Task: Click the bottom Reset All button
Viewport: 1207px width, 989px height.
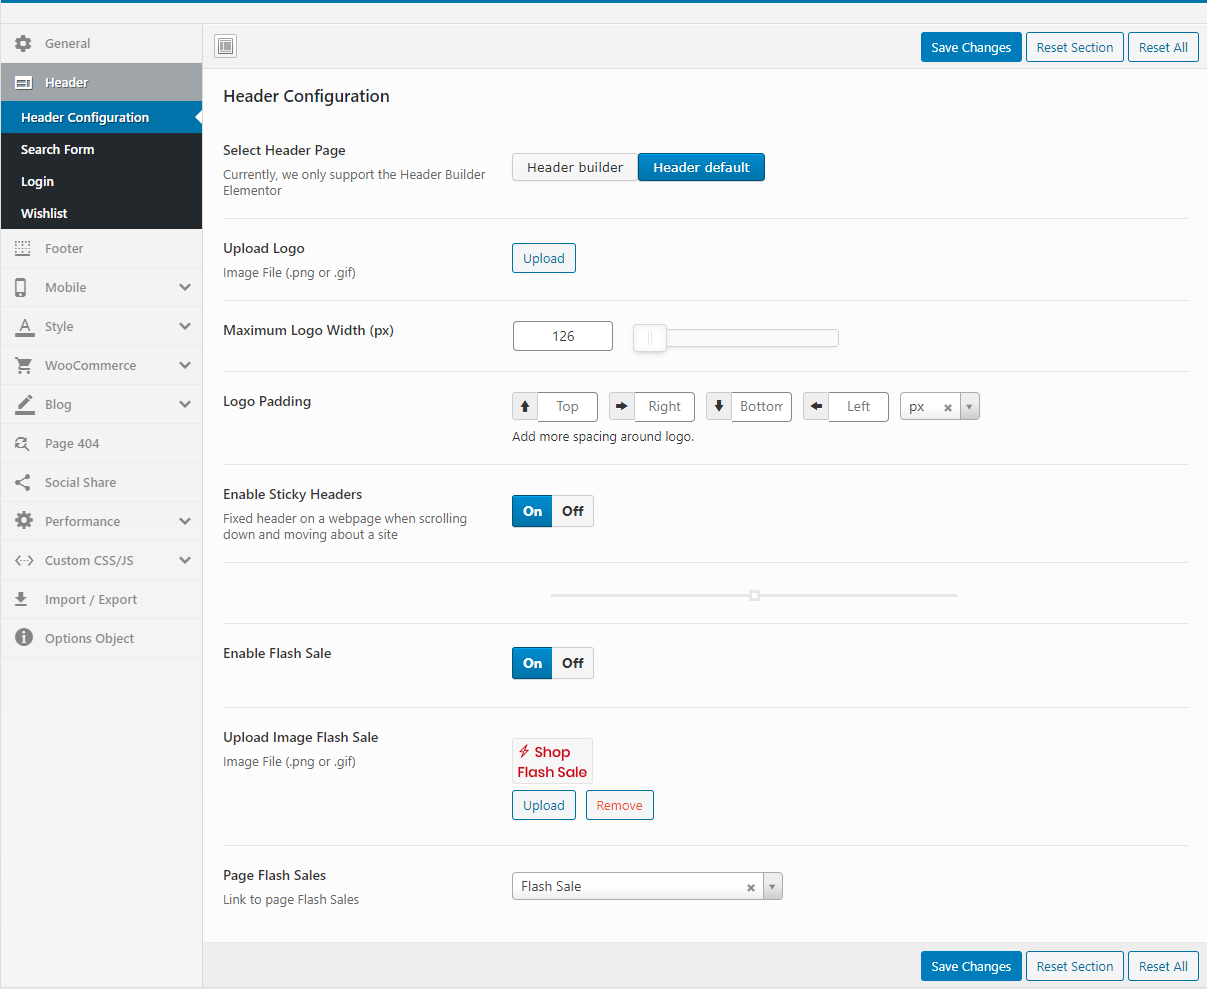Action: point(1163,966)
